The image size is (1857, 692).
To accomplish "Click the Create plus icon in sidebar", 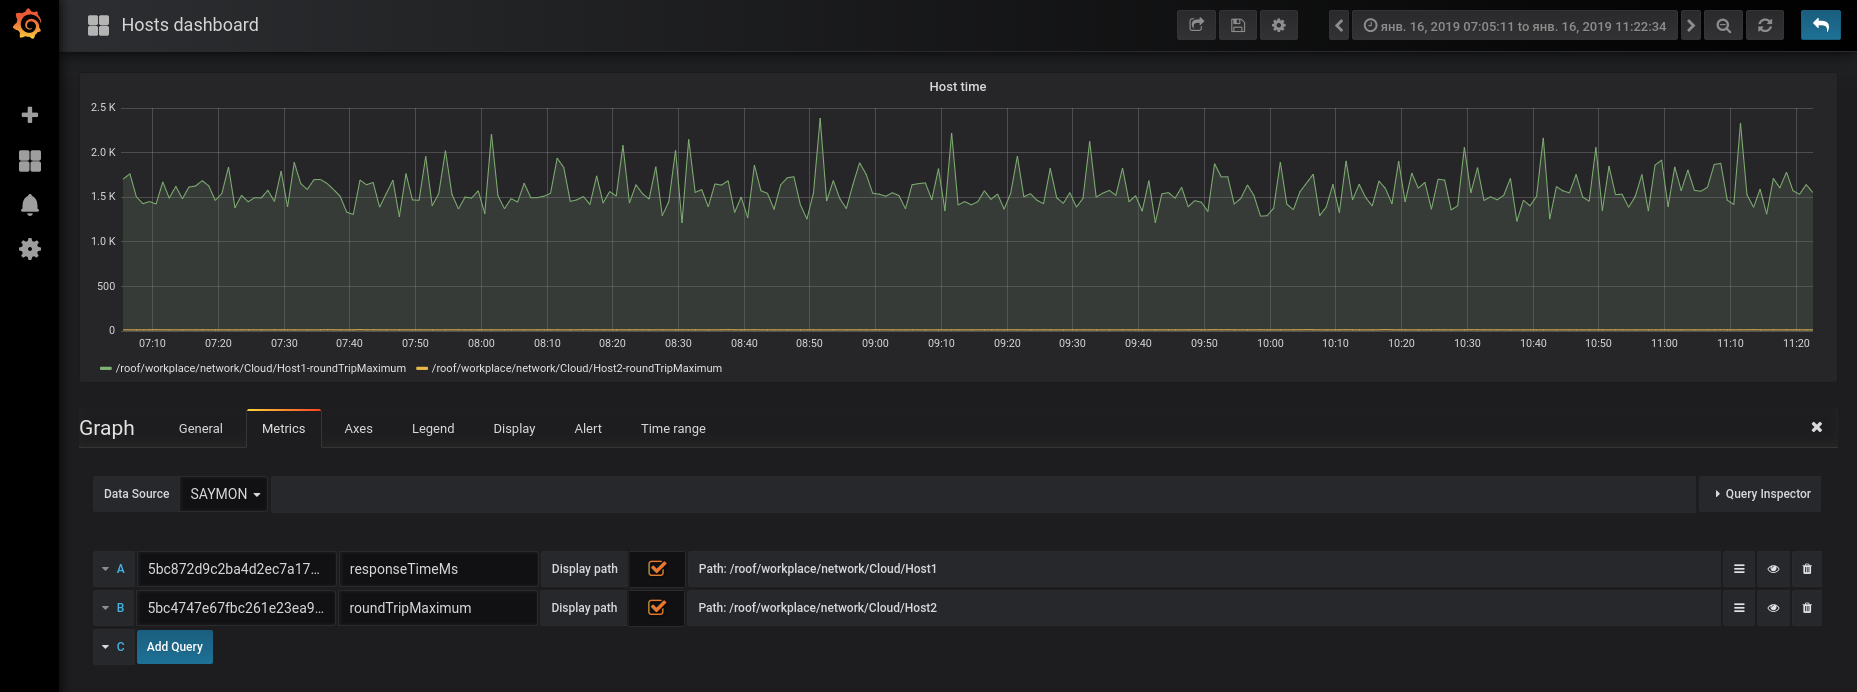I will point(30,115).
